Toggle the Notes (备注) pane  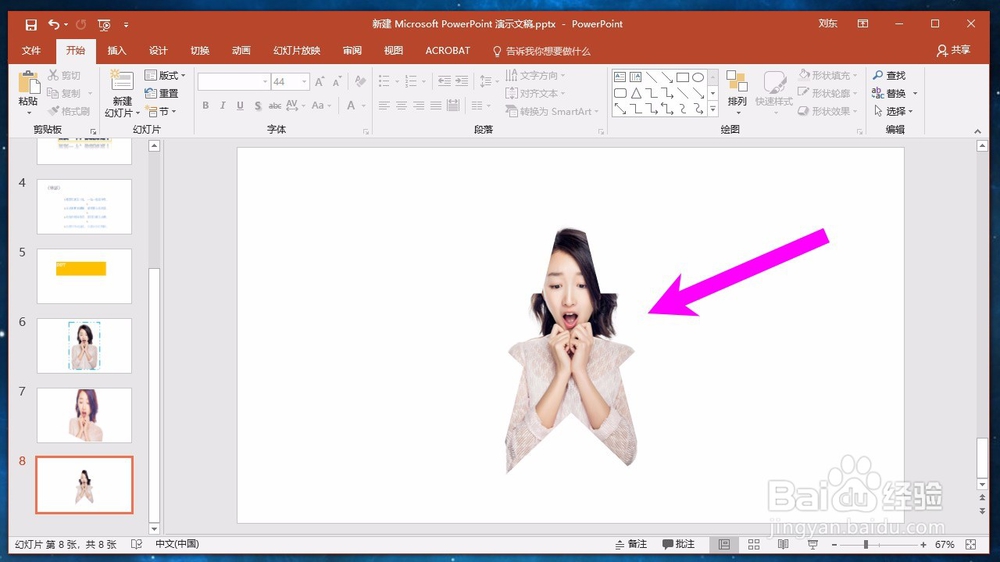(x=631, y=544)
